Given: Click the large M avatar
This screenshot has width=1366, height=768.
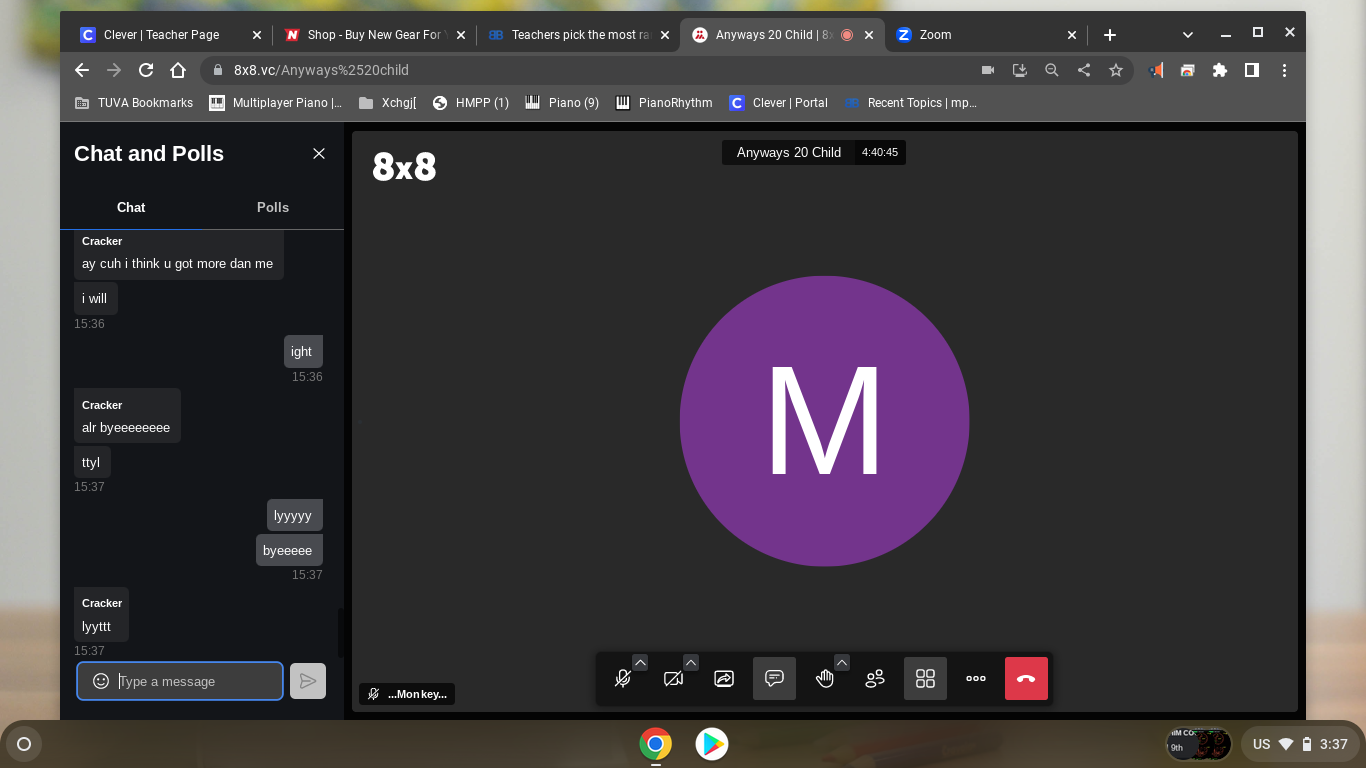Looking at the screenshot, I should point(824,421).
